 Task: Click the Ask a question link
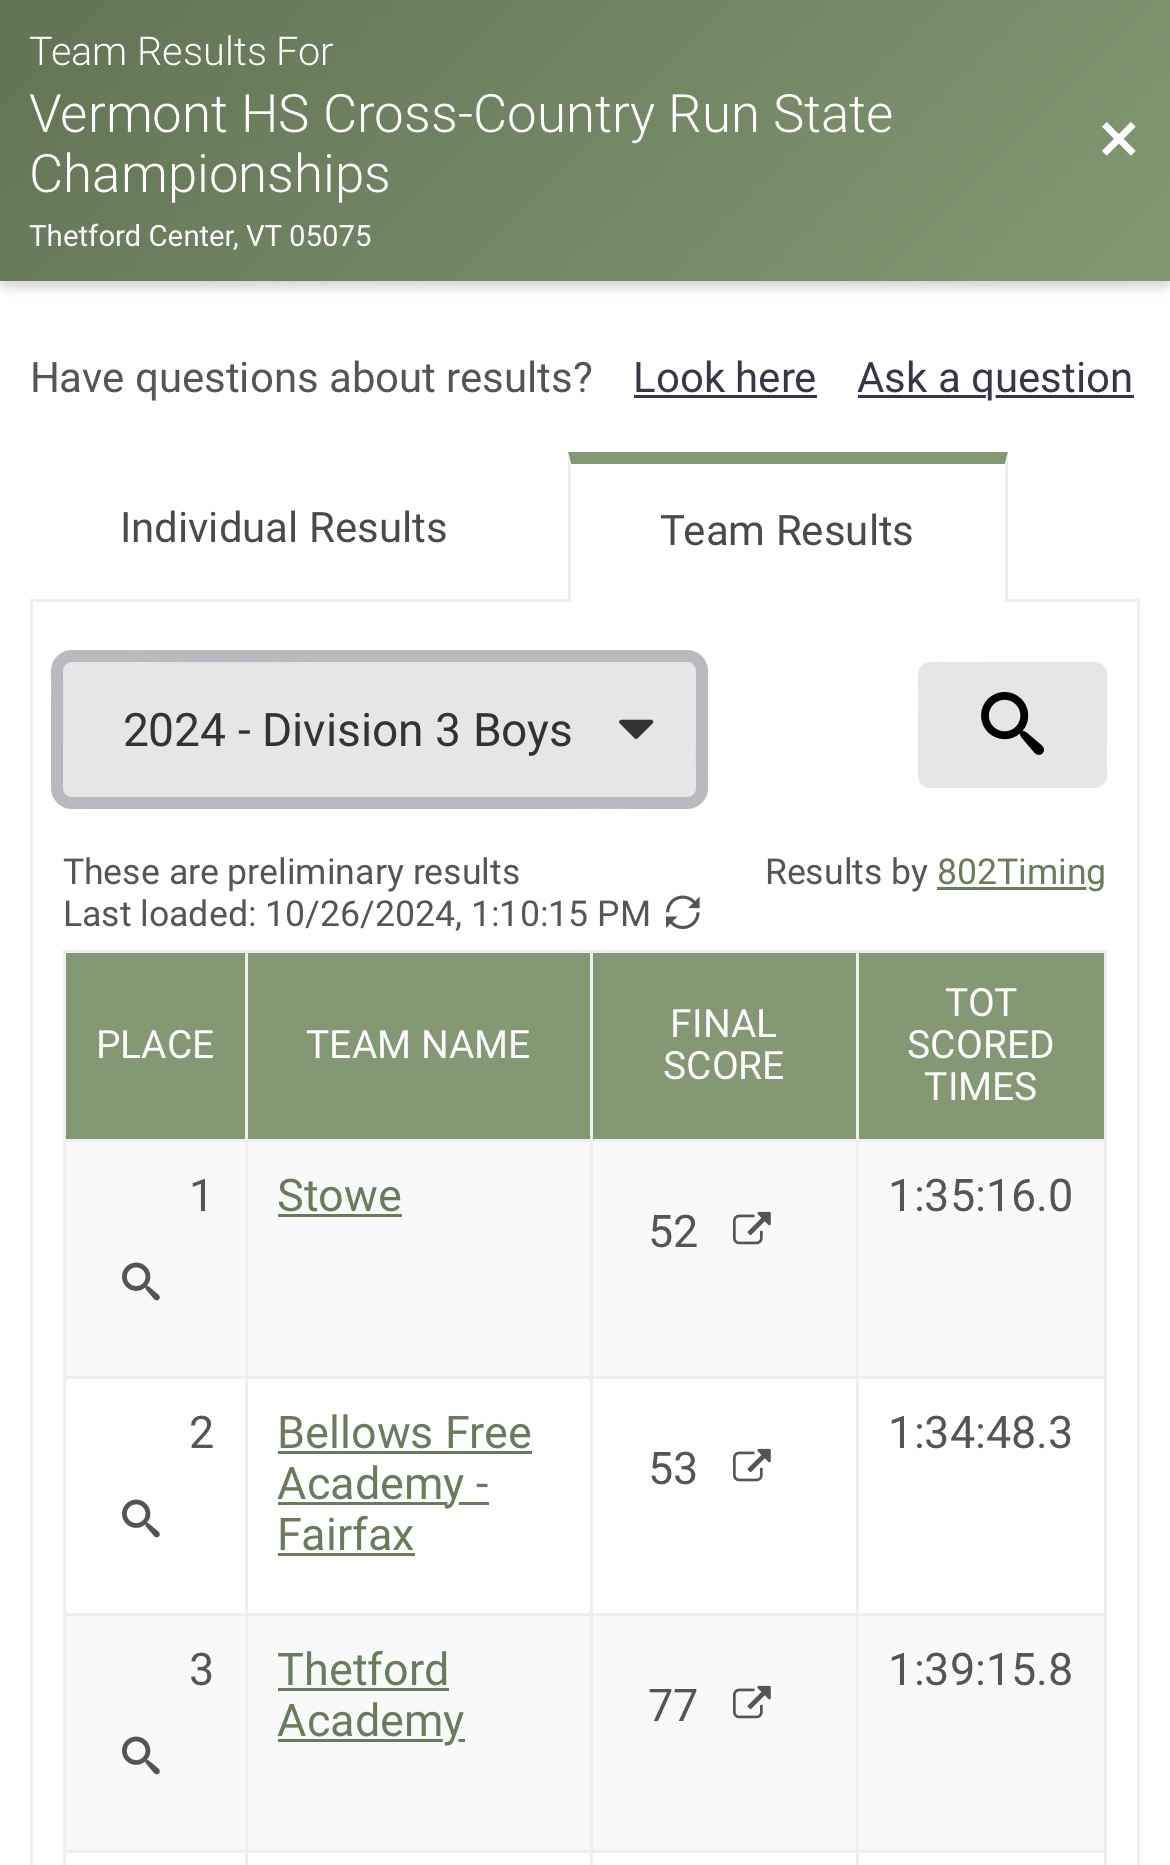coord(995,378)
